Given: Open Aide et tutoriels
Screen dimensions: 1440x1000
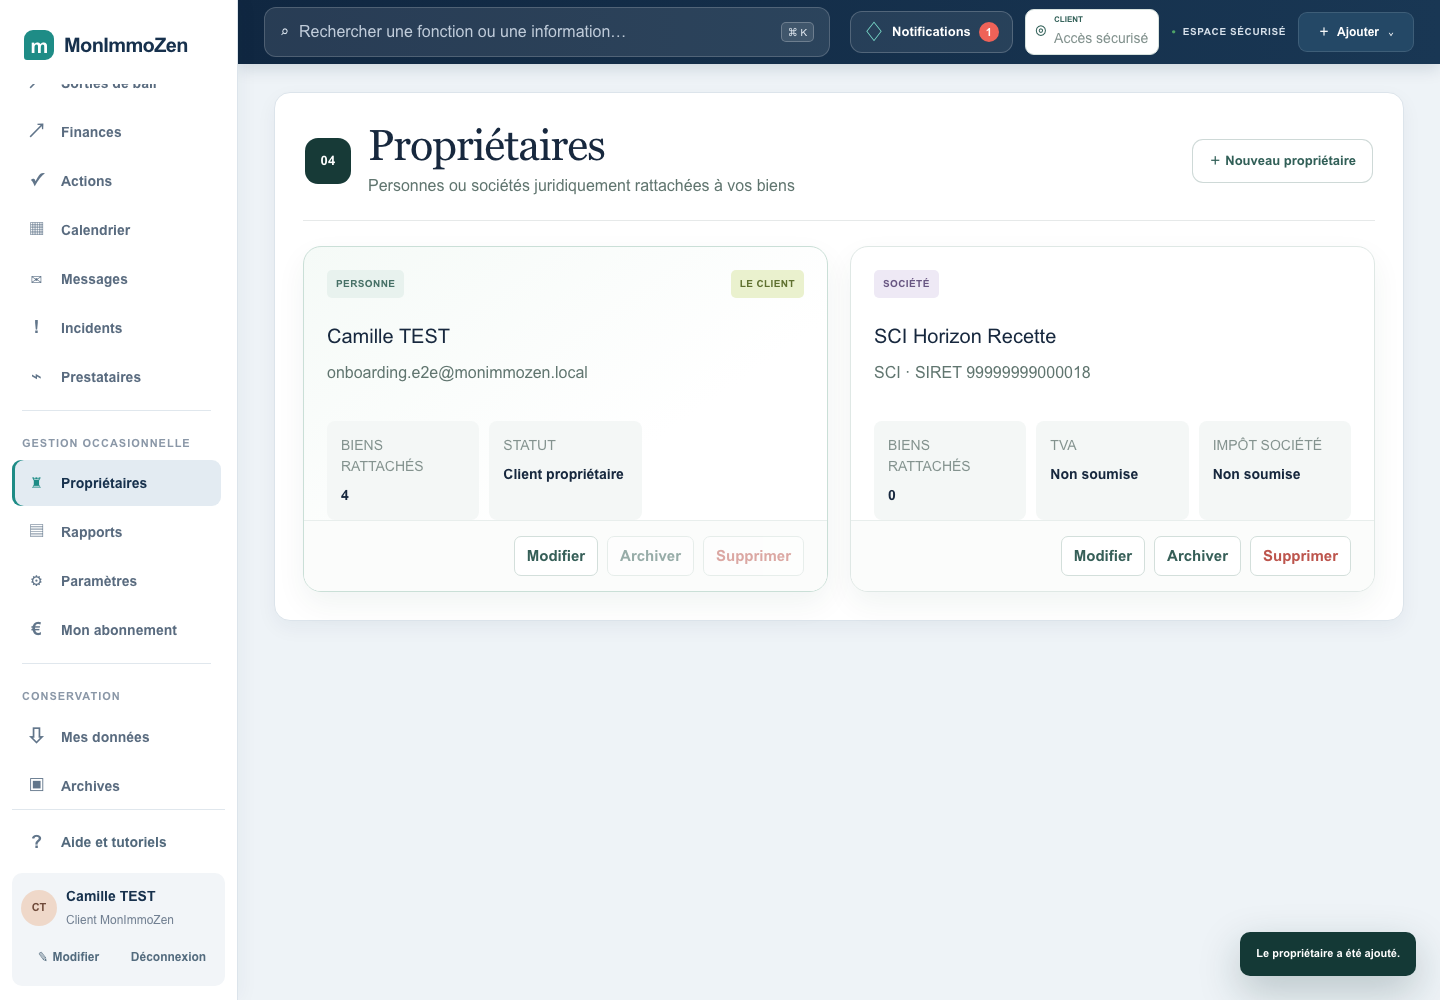Looking at the screenshot, I should click(117, 842).
